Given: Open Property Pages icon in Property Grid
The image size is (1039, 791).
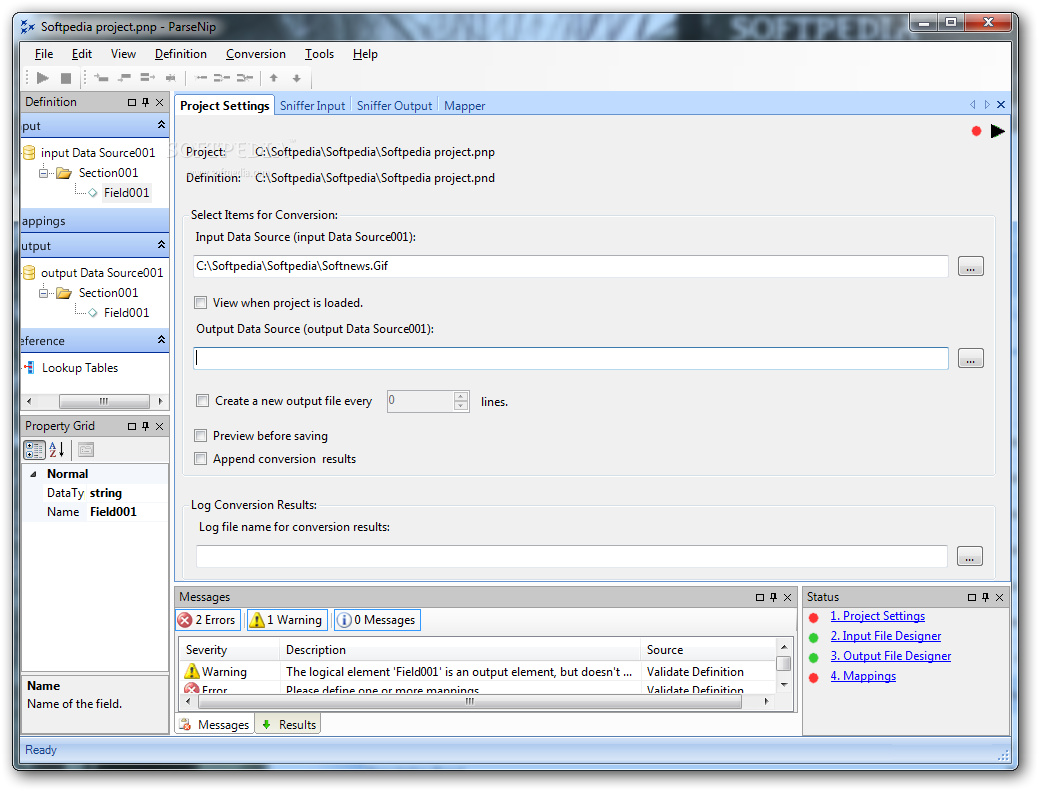Looking at the screenshot, I should click(x=86, y=450).
